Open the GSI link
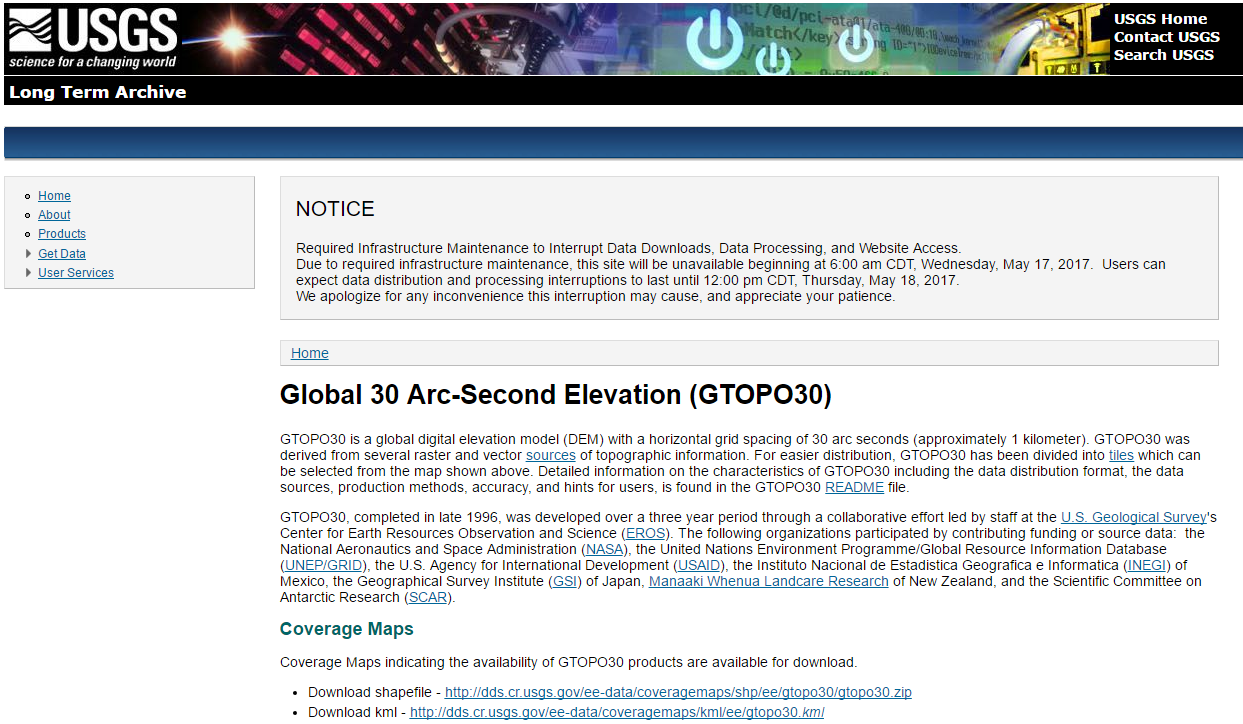 (565, 581)
